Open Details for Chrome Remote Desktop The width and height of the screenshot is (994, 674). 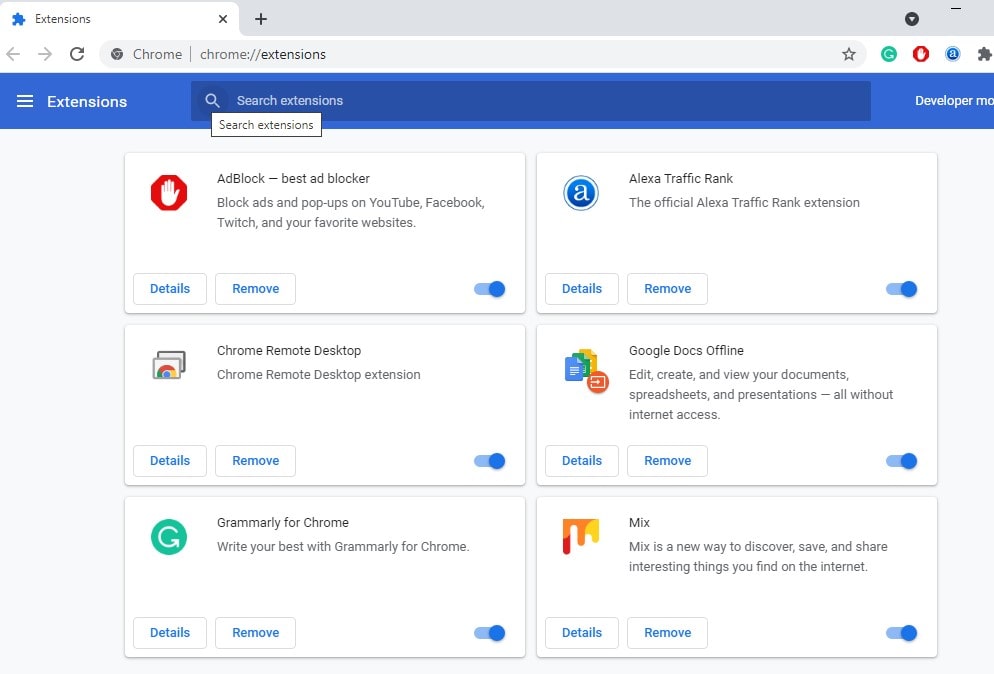170,461
